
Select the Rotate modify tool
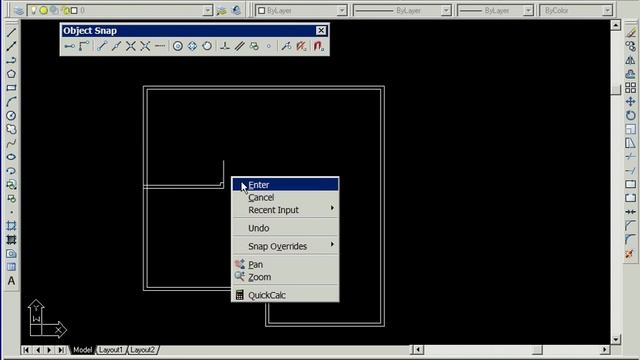pyautogui.click(x=631, y=116)
